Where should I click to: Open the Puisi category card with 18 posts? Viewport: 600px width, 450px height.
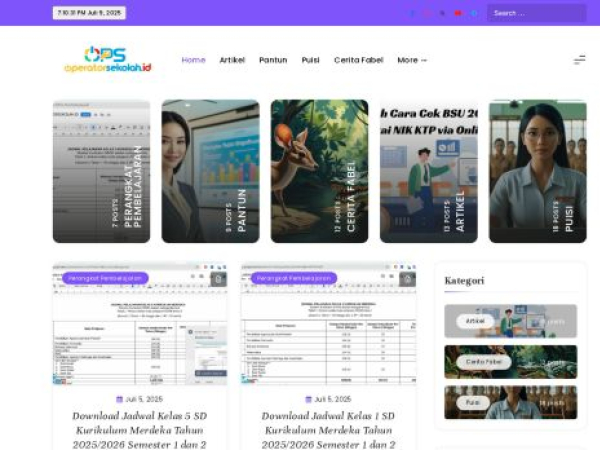tap(537, 171)
